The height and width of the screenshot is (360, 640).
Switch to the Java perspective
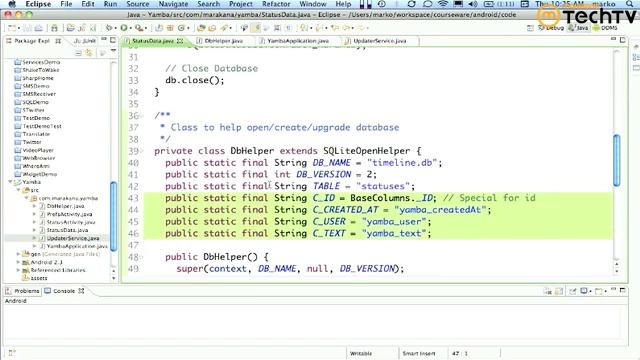[x=578, y=28]
